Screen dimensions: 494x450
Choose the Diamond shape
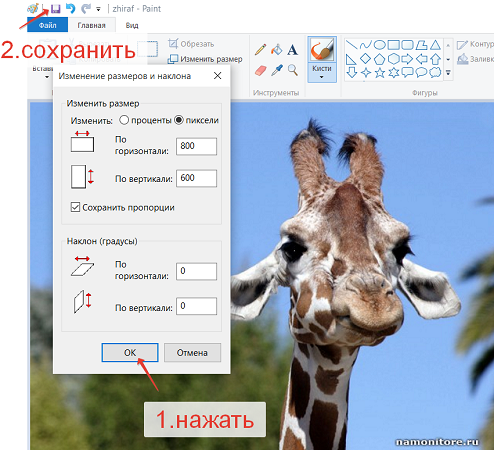click(x=366, y=59)
